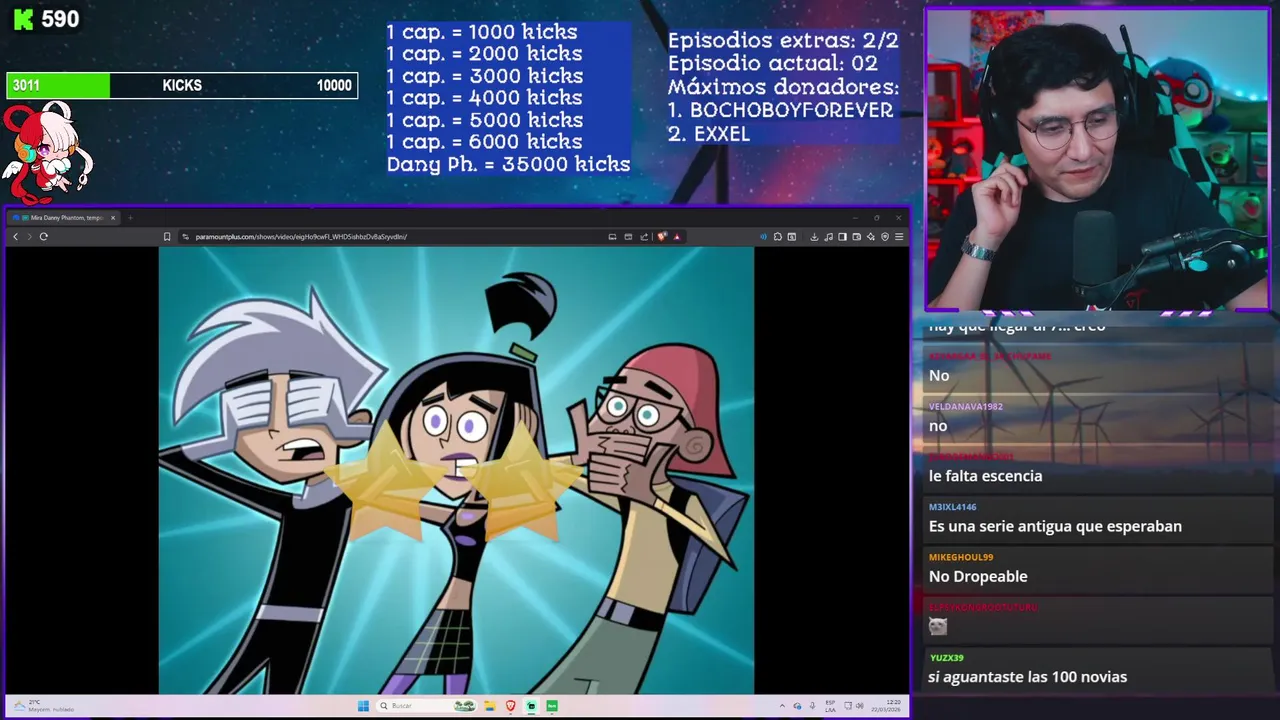Click the taskbar Buscar search box

point(426,706)
